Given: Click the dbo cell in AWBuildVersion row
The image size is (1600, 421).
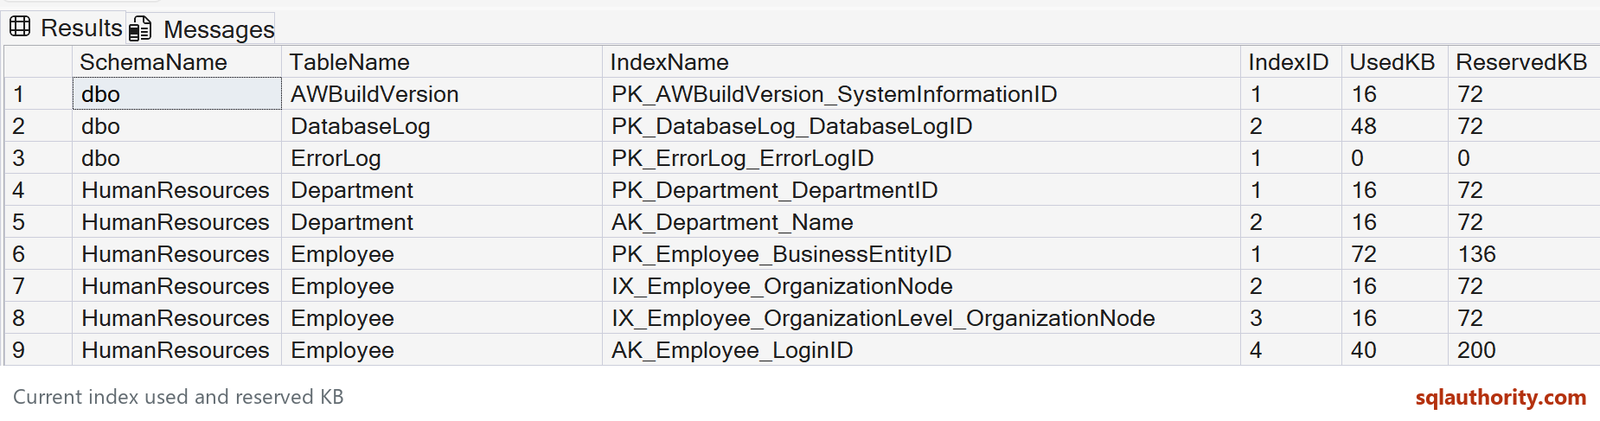Looking at the screenshot, I should (177, 94).
